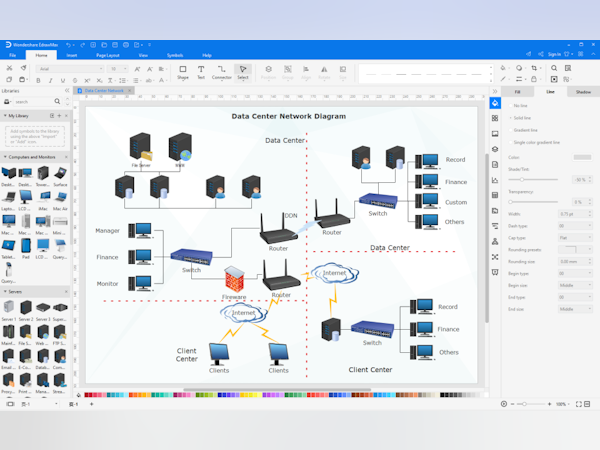Select Single color gradient line option
Image resolution: width=600 pixels, height=450 pixels.
click(x=534, y=142)
